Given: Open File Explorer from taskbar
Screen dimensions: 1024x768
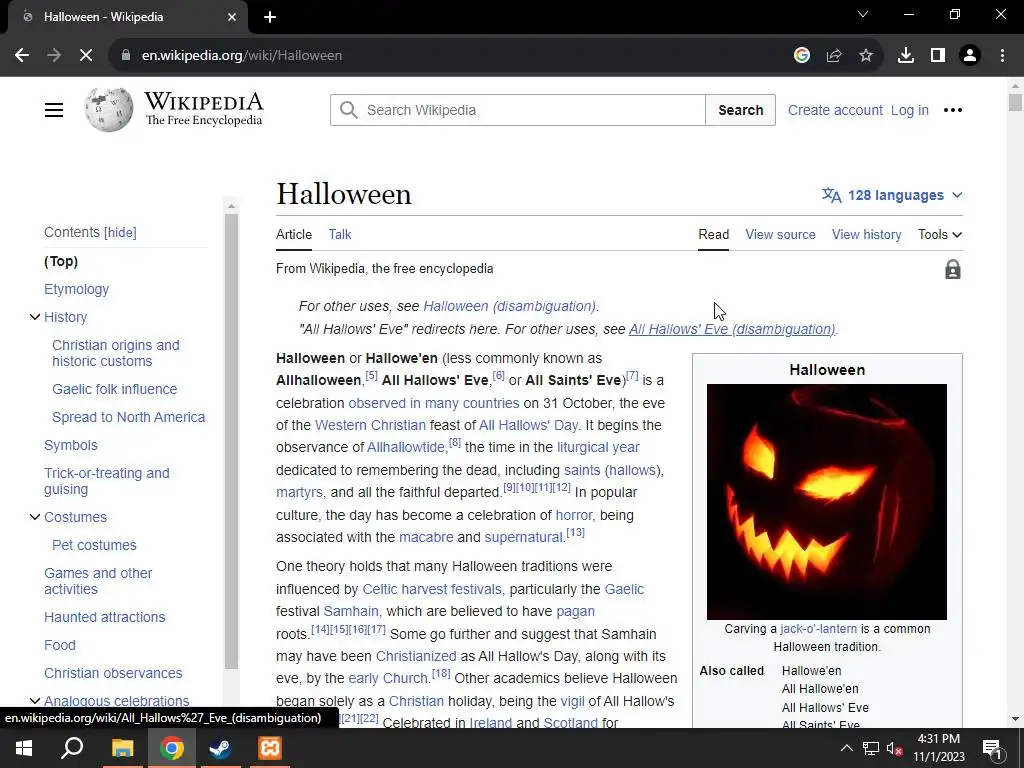Looking at the screenshot, I should [122, 748].
